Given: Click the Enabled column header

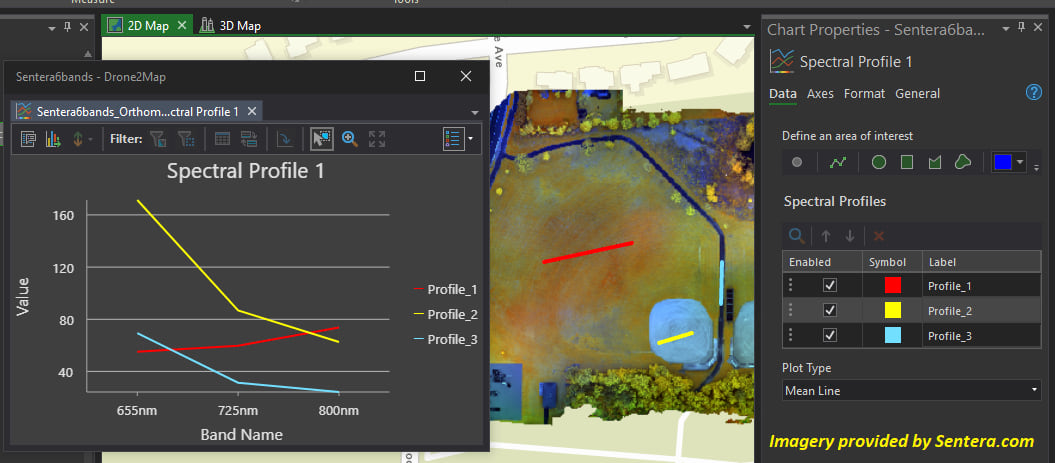Looking at the screenshot, I should [822, 262].
